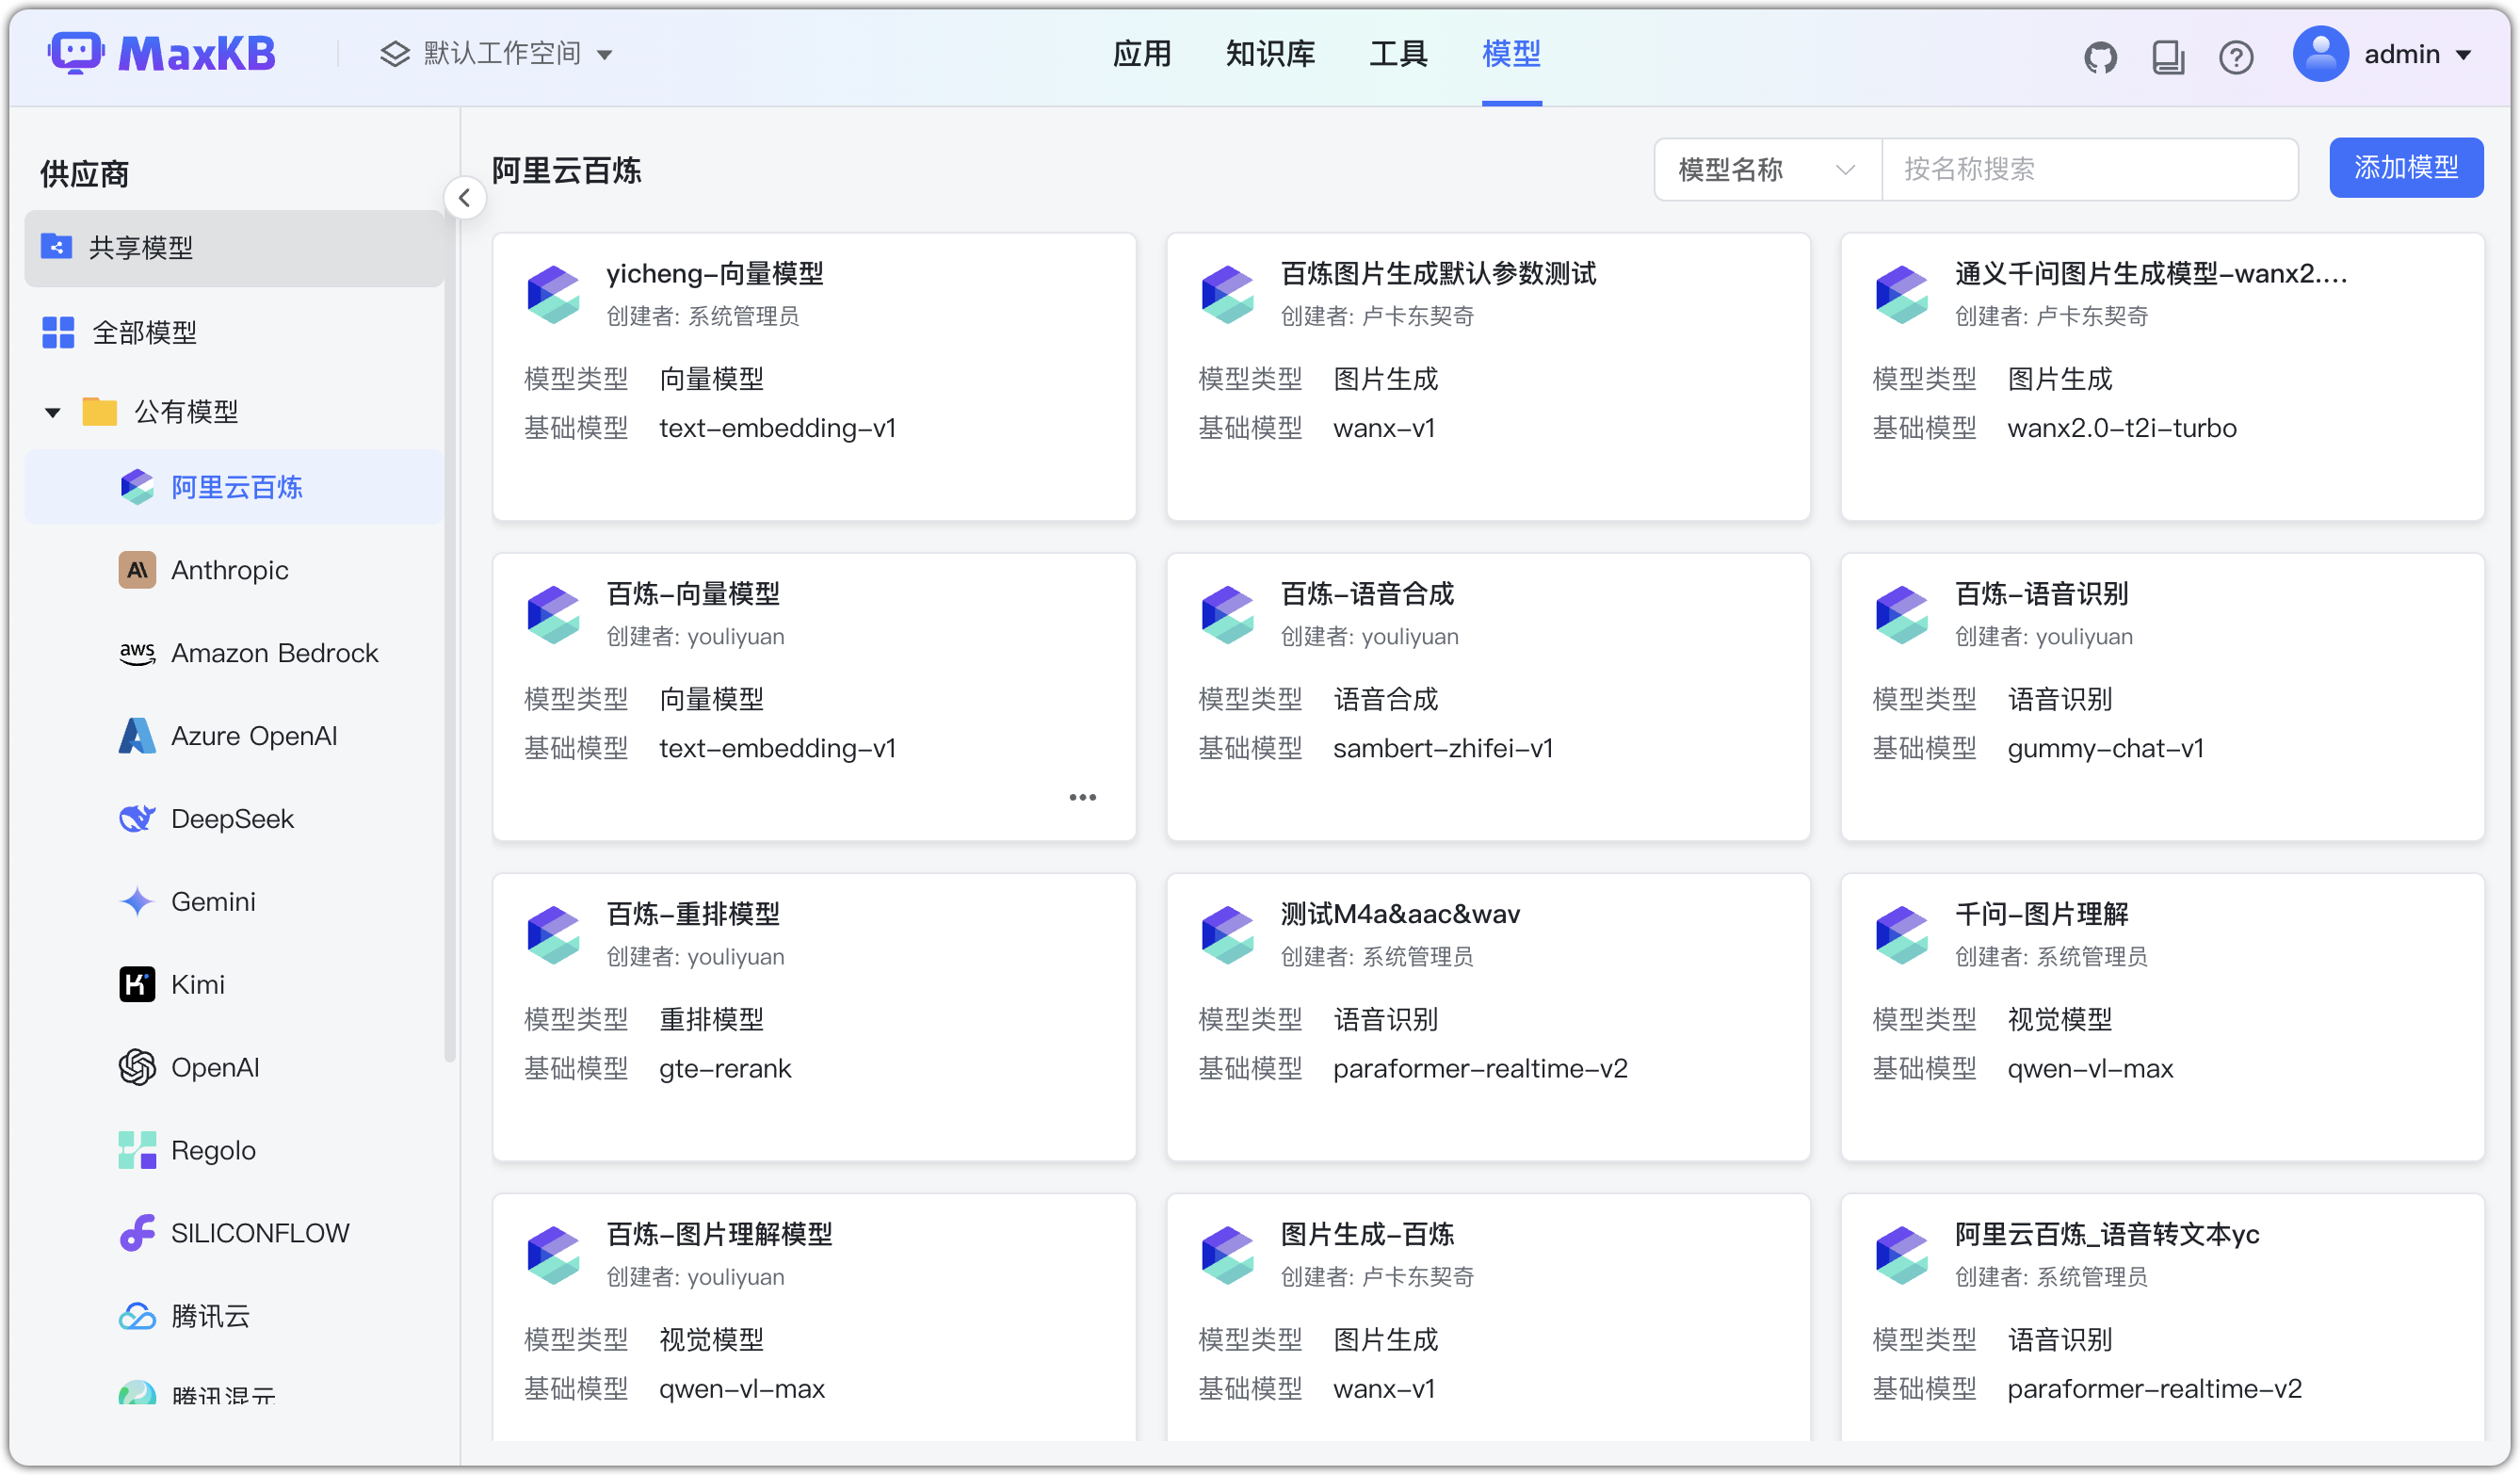Click the Regolo provider icon
The image size is (2520, 1475).
point(137,1151)
